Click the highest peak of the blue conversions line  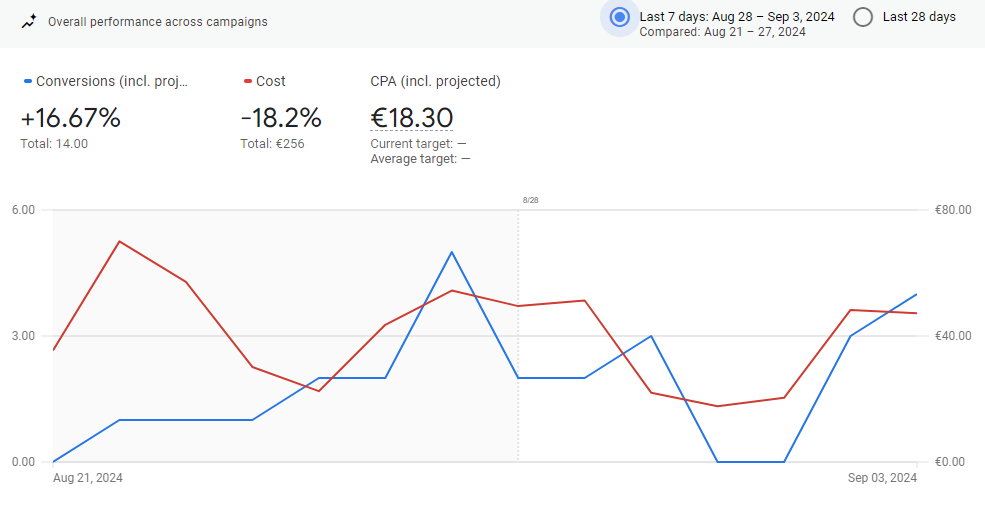[x=452, y=252]
